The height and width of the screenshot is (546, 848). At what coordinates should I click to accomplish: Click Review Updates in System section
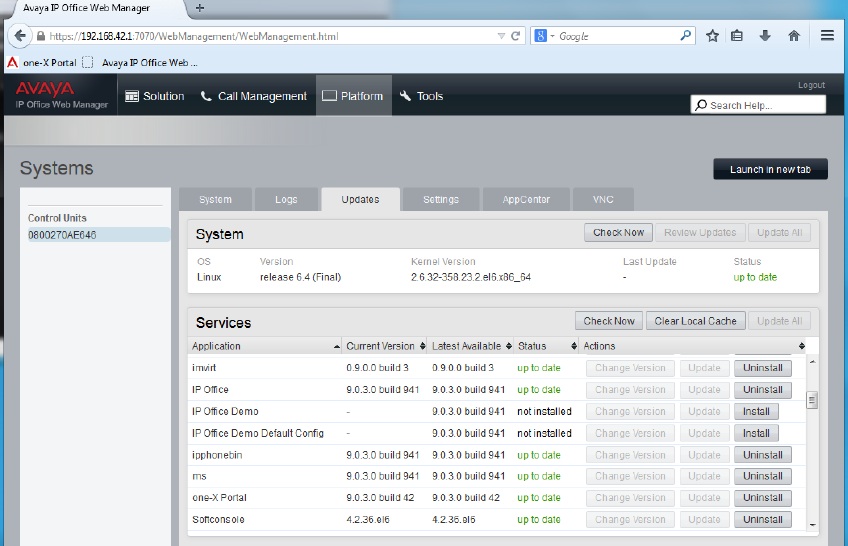click(x=700, y=232)
